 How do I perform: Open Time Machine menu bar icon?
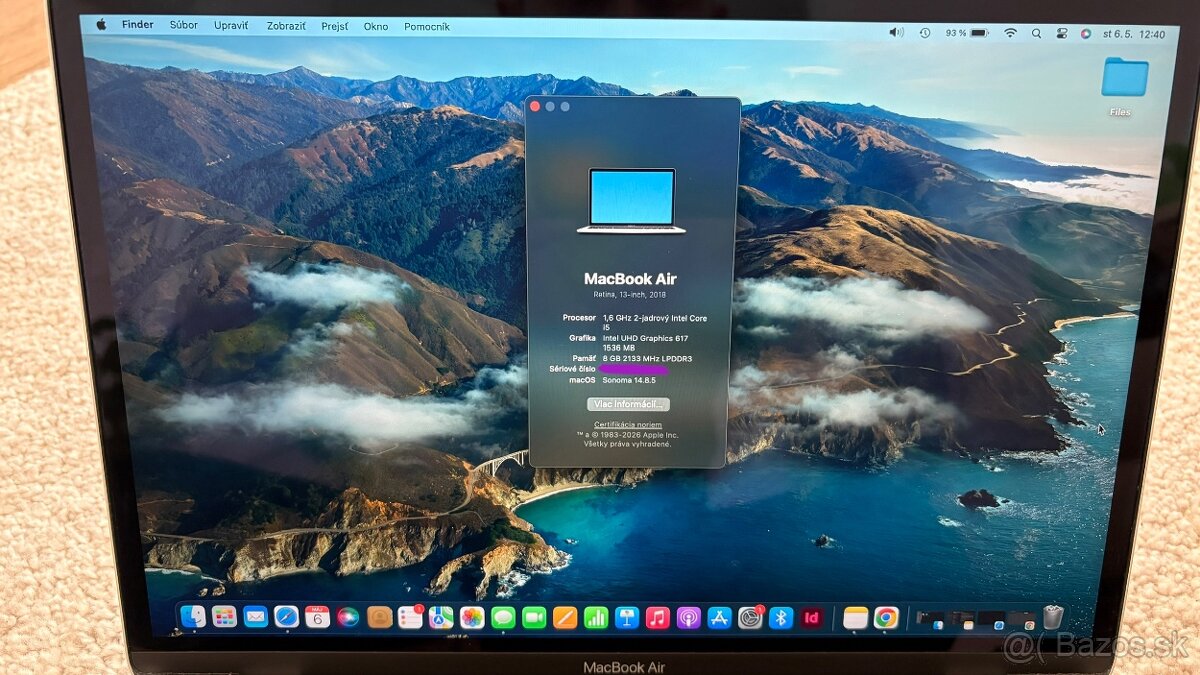coord(925,33)
